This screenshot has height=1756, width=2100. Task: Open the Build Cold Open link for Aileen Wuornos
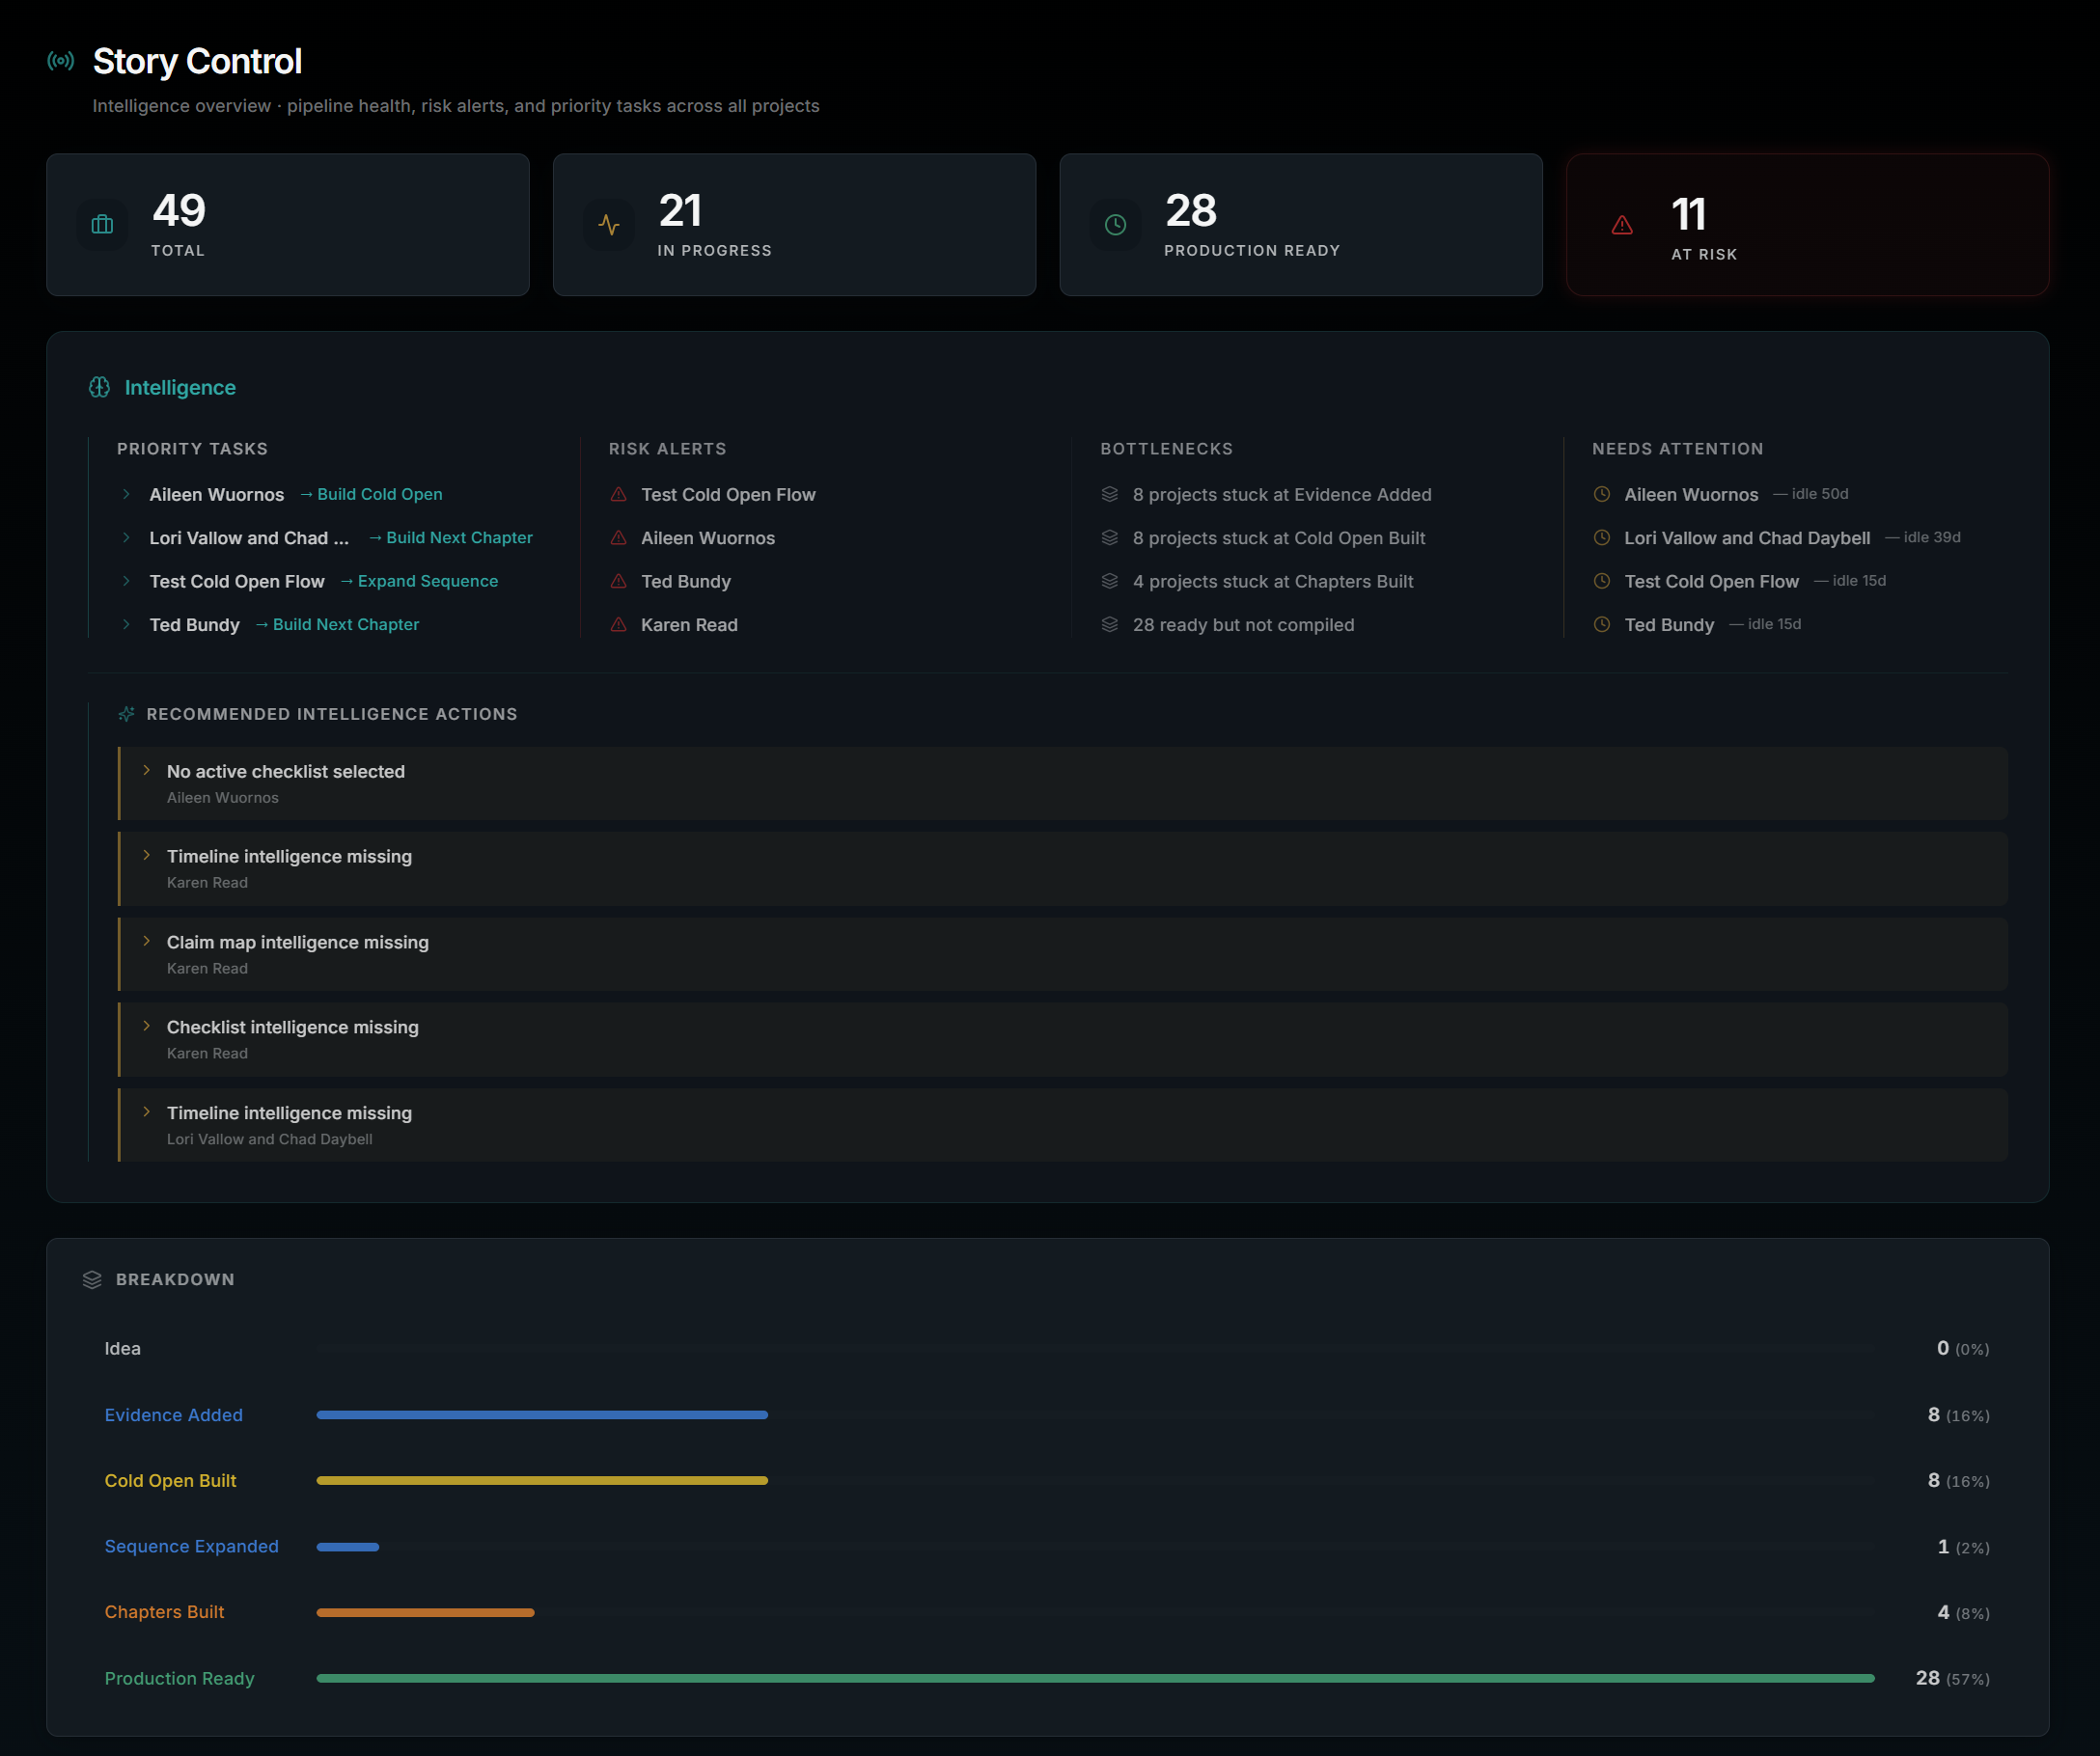(379, 494)
